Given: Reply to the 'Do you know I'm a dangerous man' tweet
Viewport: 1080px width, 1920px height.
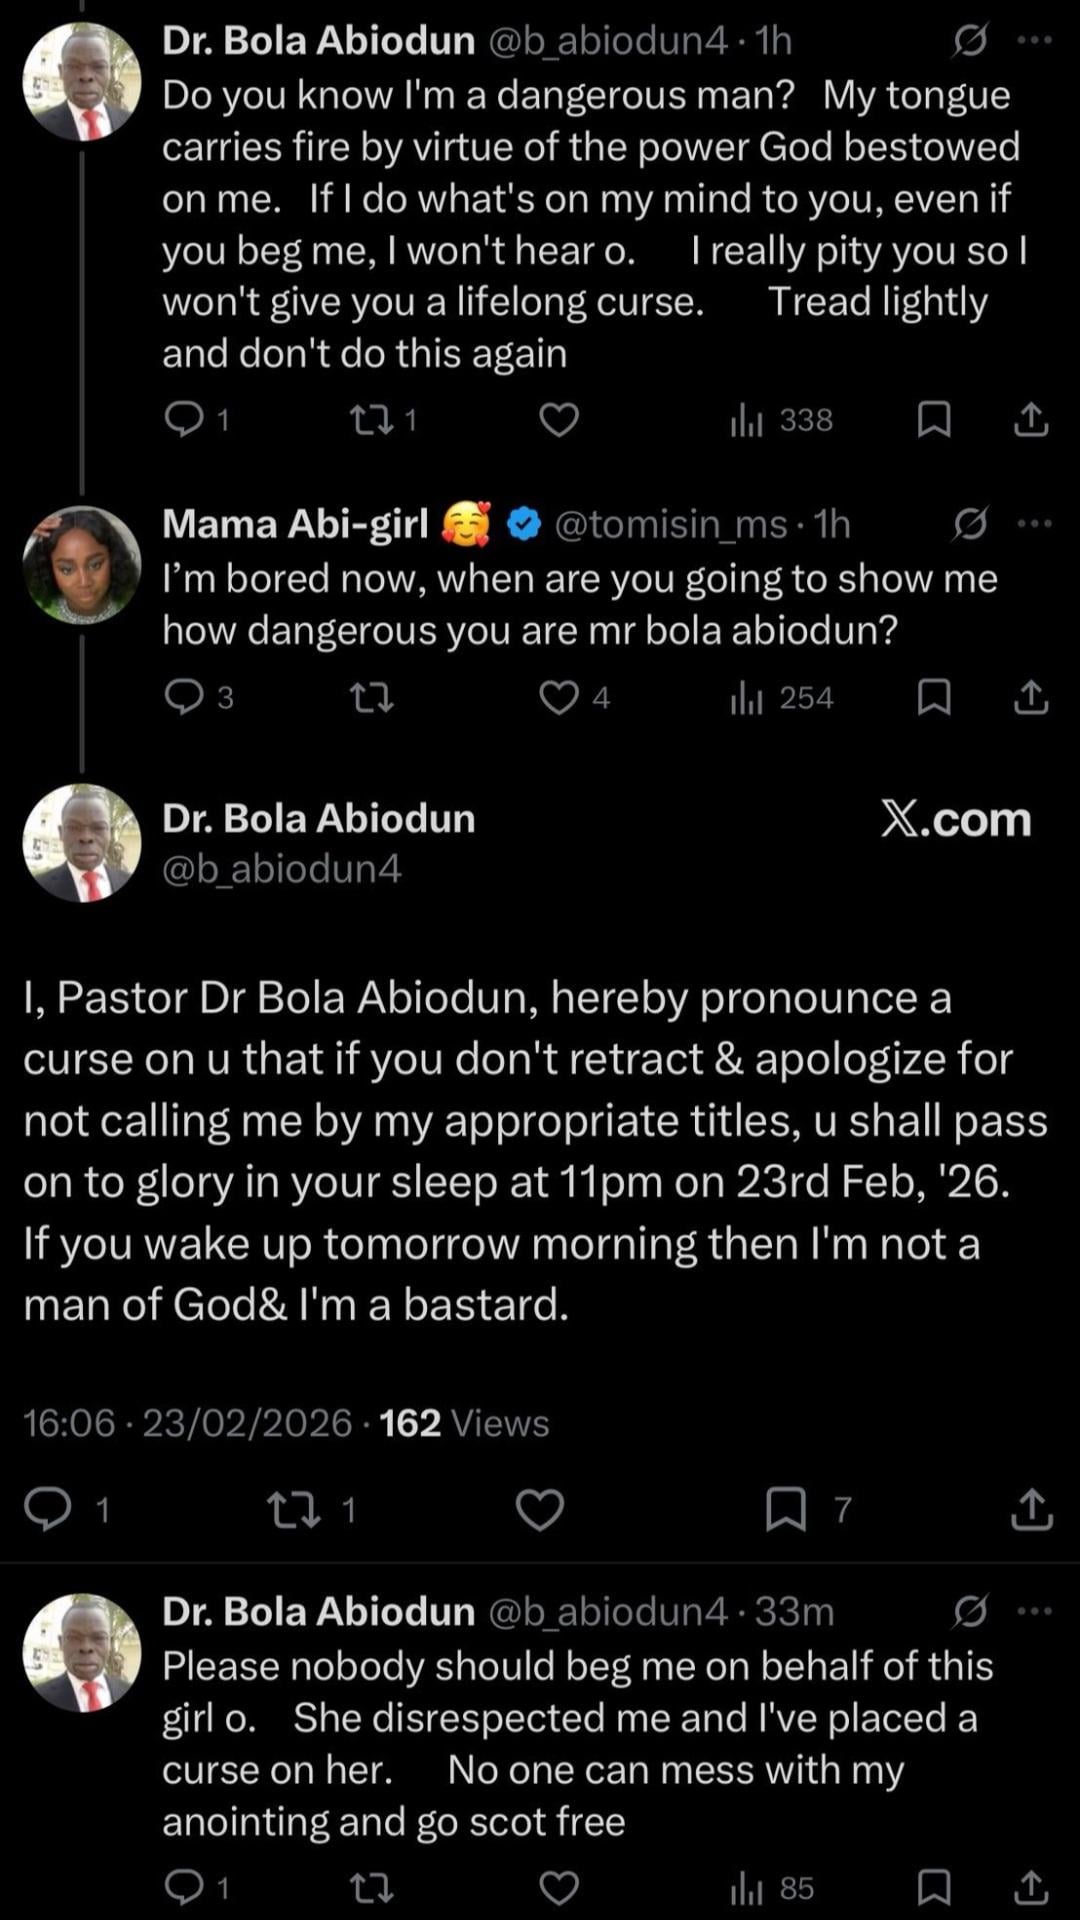Looking at the screenshot, I should click(x=184, y=420).
